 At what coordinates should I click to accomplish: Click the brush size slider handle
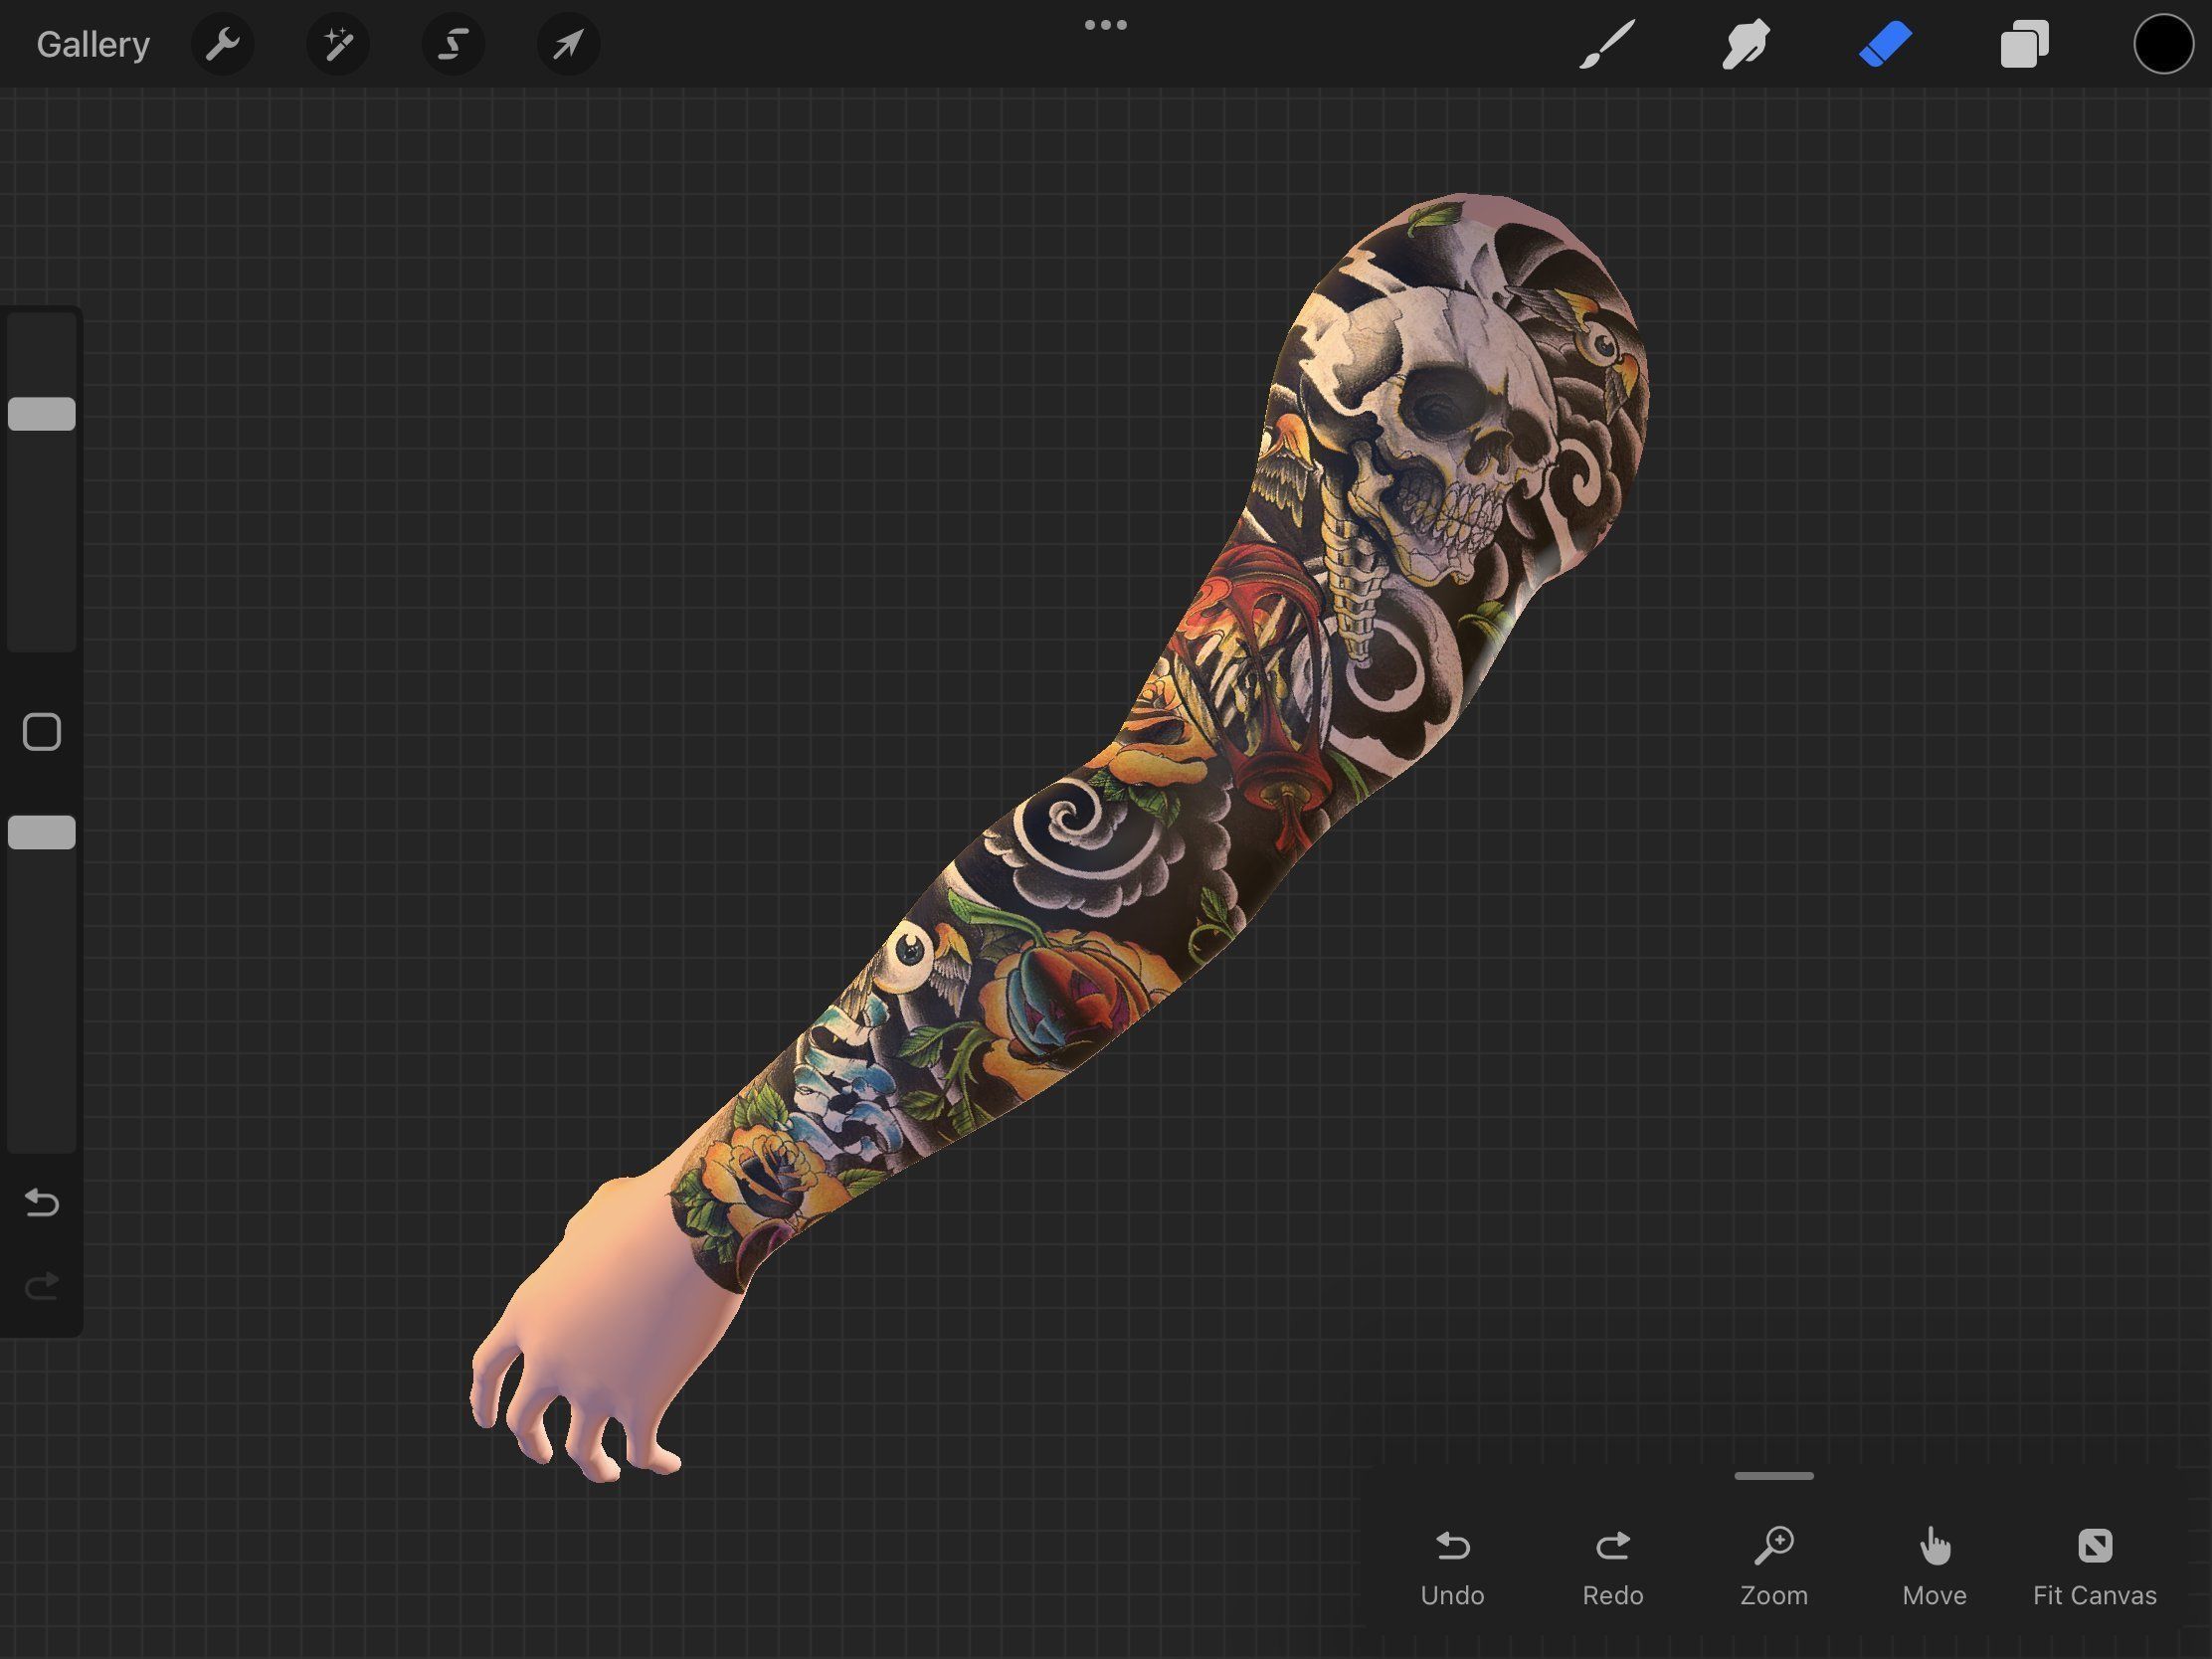coord(42,414)
